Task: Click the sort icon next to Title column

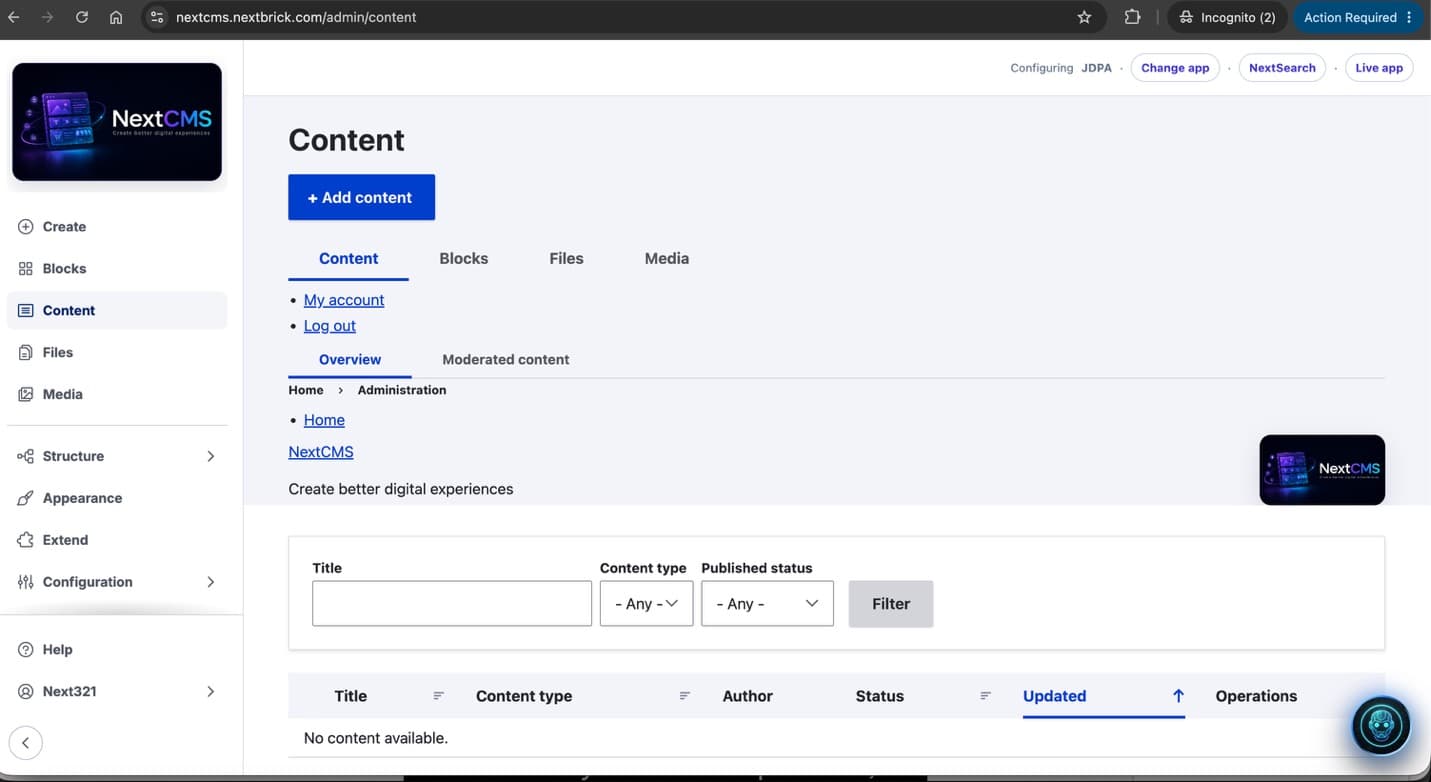Action: pyautogui.click(x=438, y=696)
